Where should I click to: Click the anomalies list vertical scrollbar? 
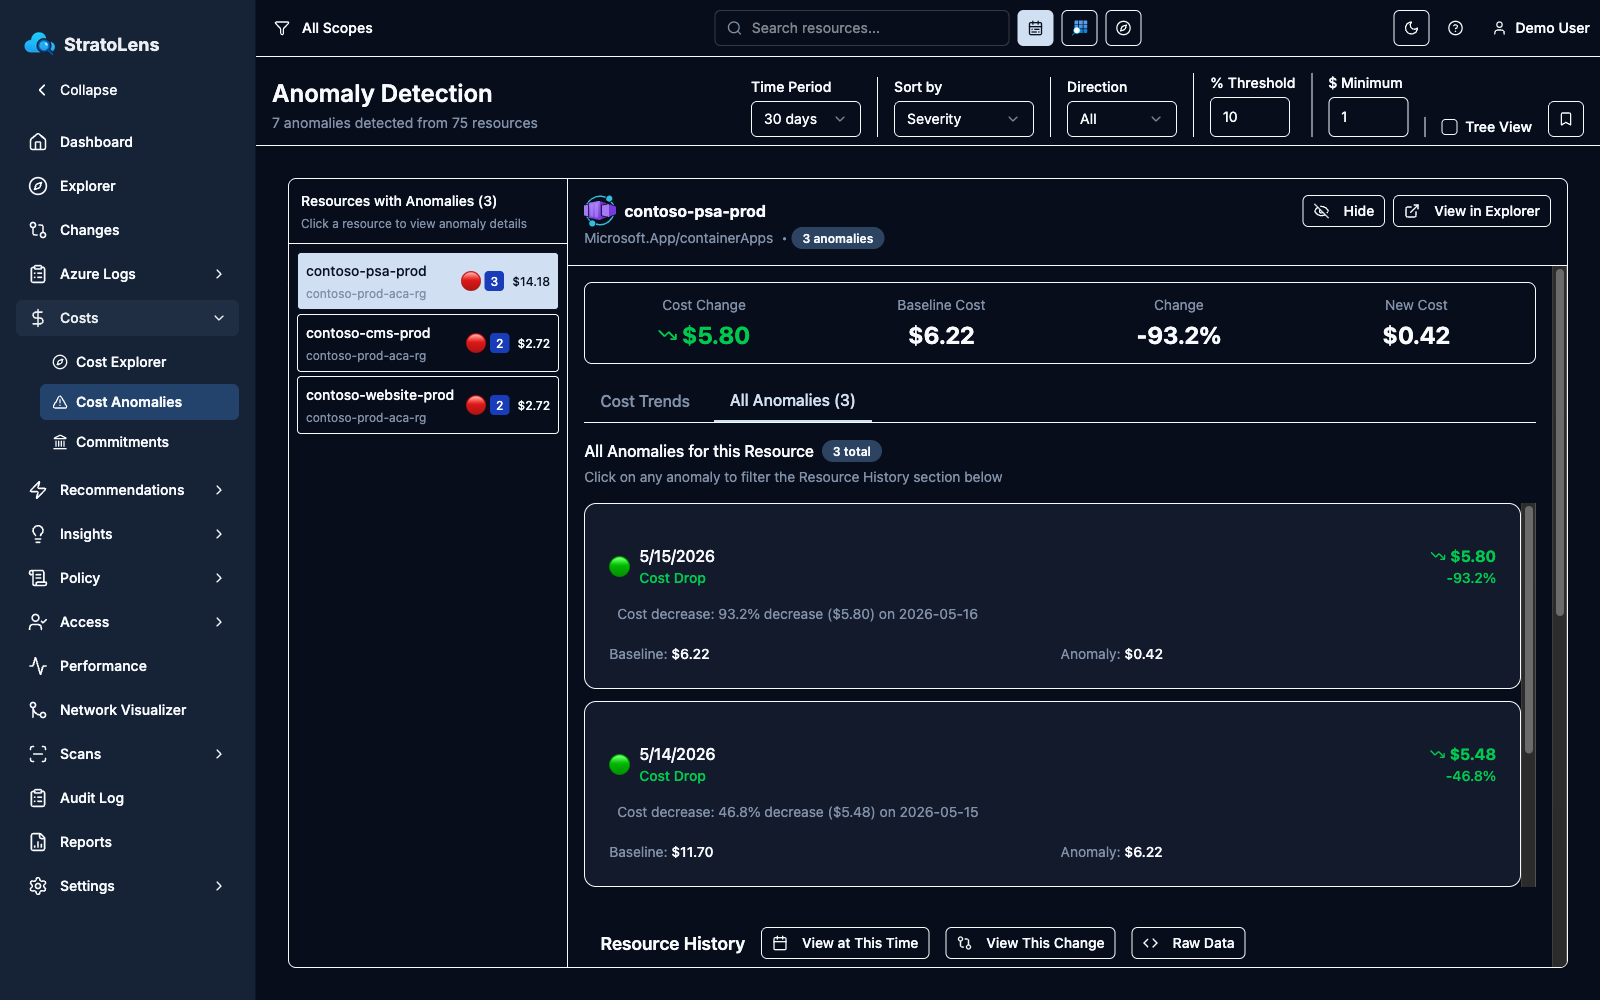coord(1528,630)
